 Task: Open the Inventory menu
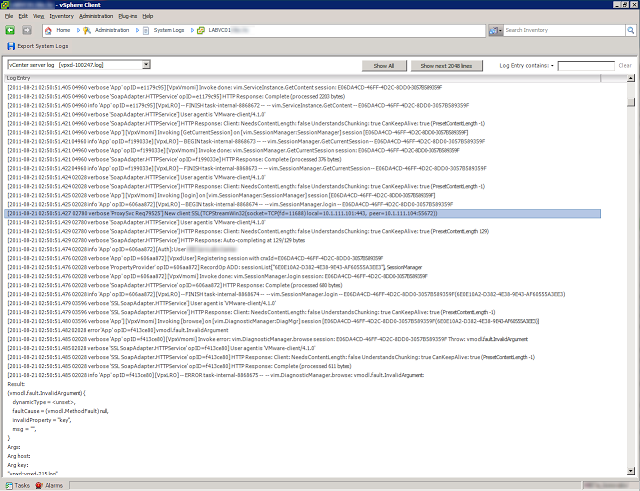click(61, 16)
